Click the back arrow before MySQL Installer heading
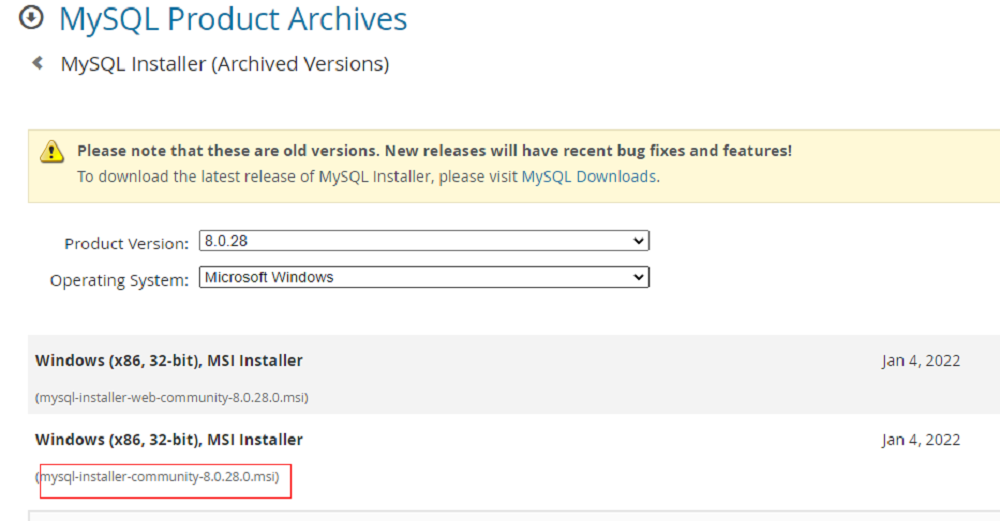This screenshot has width=1000, height=521. 38,62
